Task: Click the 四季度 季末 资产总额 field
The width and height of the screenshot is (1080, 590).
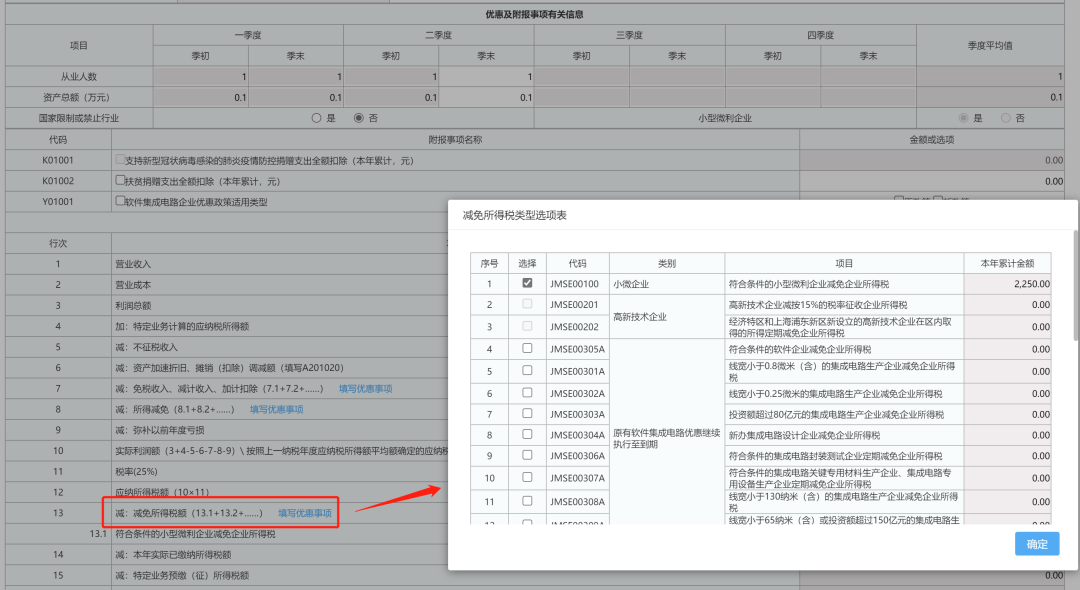Action: (868, 97)
